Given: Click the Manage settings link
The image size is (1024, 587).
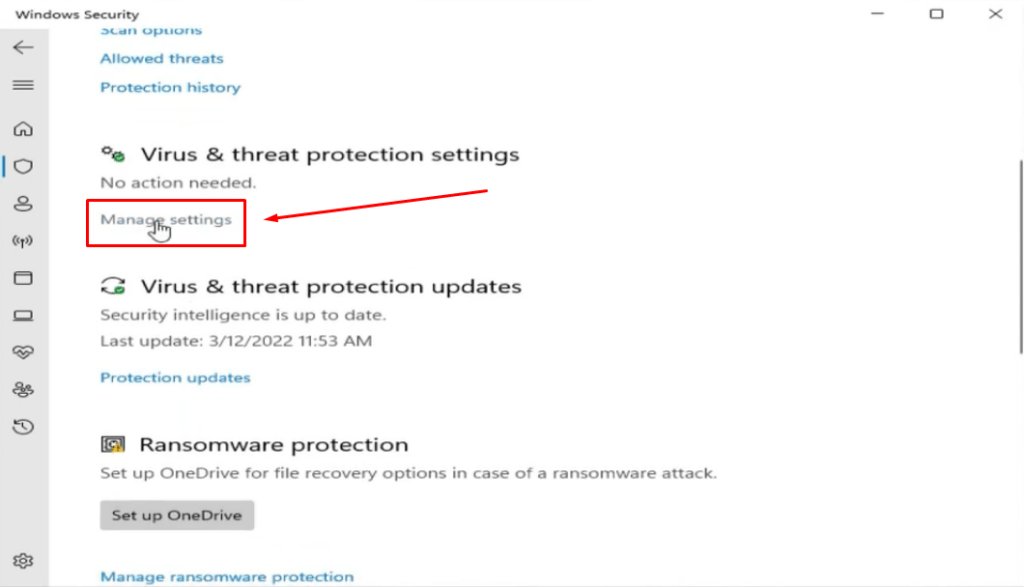Looking at the screenshot, I should pos(166,219).
